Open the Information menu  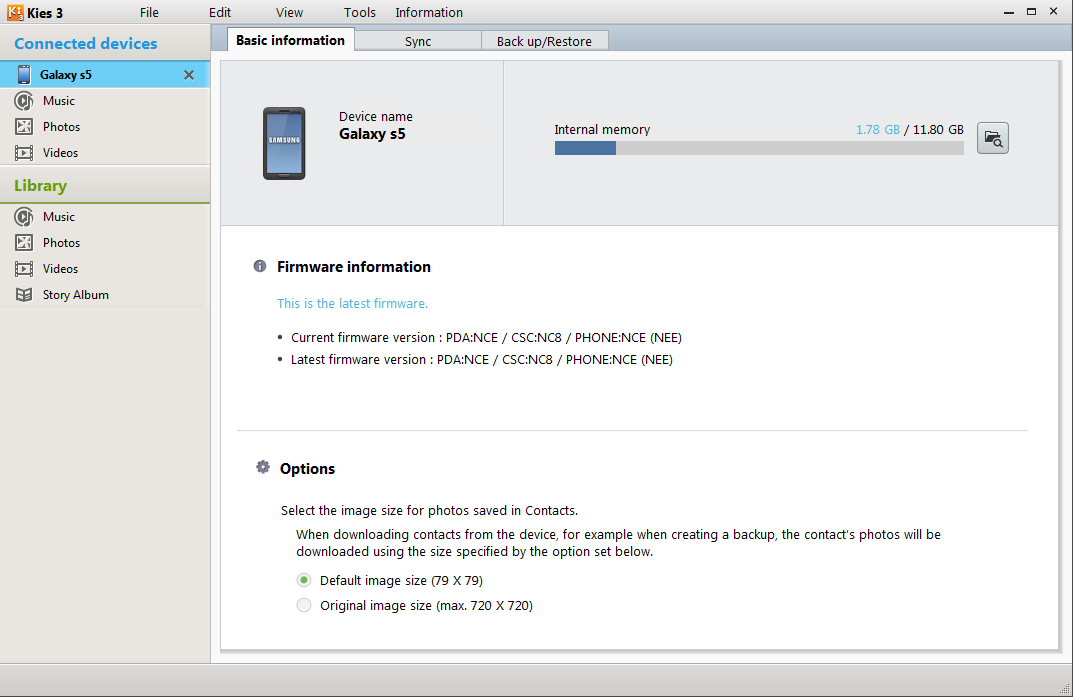tap(429, 12)
